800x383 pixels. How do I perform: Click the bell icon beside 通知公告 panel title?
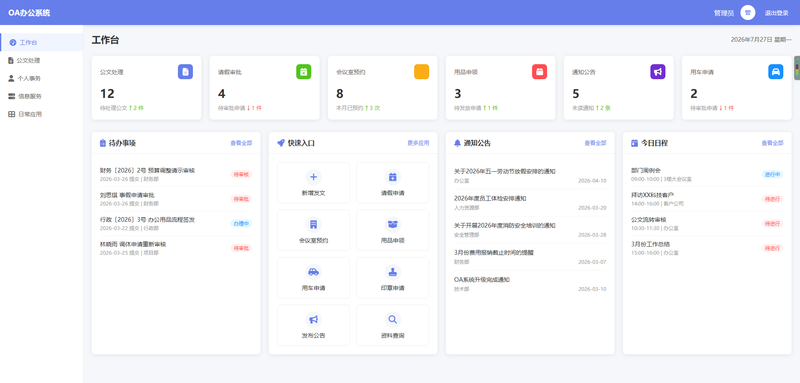point(457,143)
